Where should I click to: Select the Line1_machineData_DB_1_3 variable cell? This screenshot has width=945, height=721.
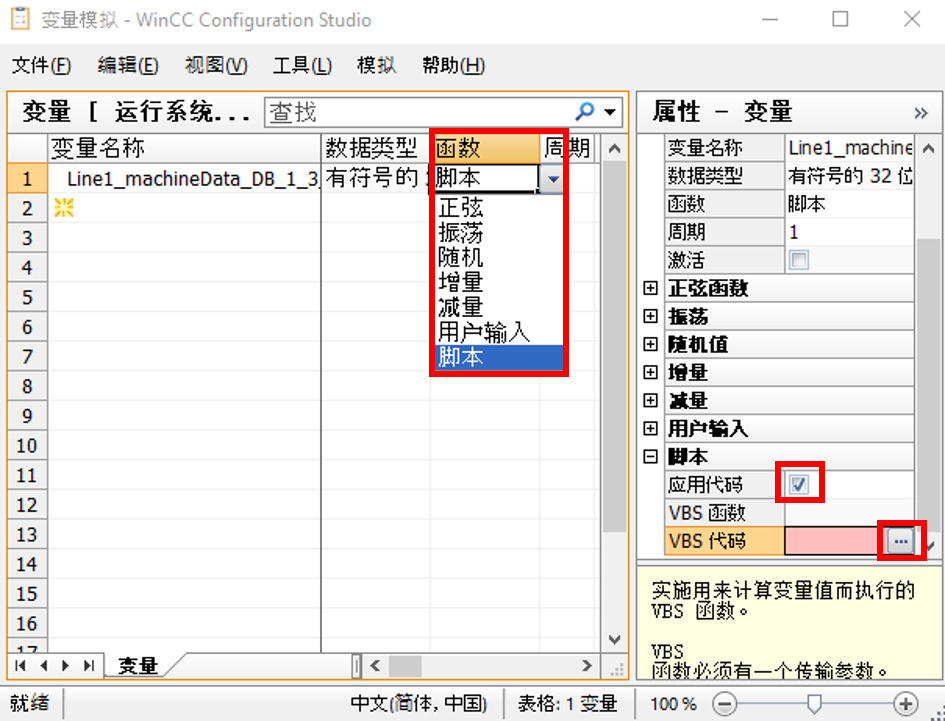[x=184, y=178]
